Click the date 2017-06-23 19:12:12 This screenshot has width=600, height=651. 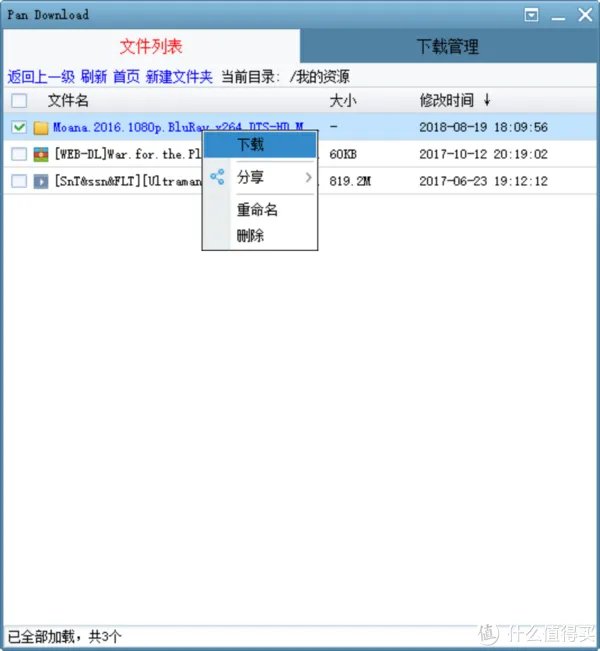point(483,181)
